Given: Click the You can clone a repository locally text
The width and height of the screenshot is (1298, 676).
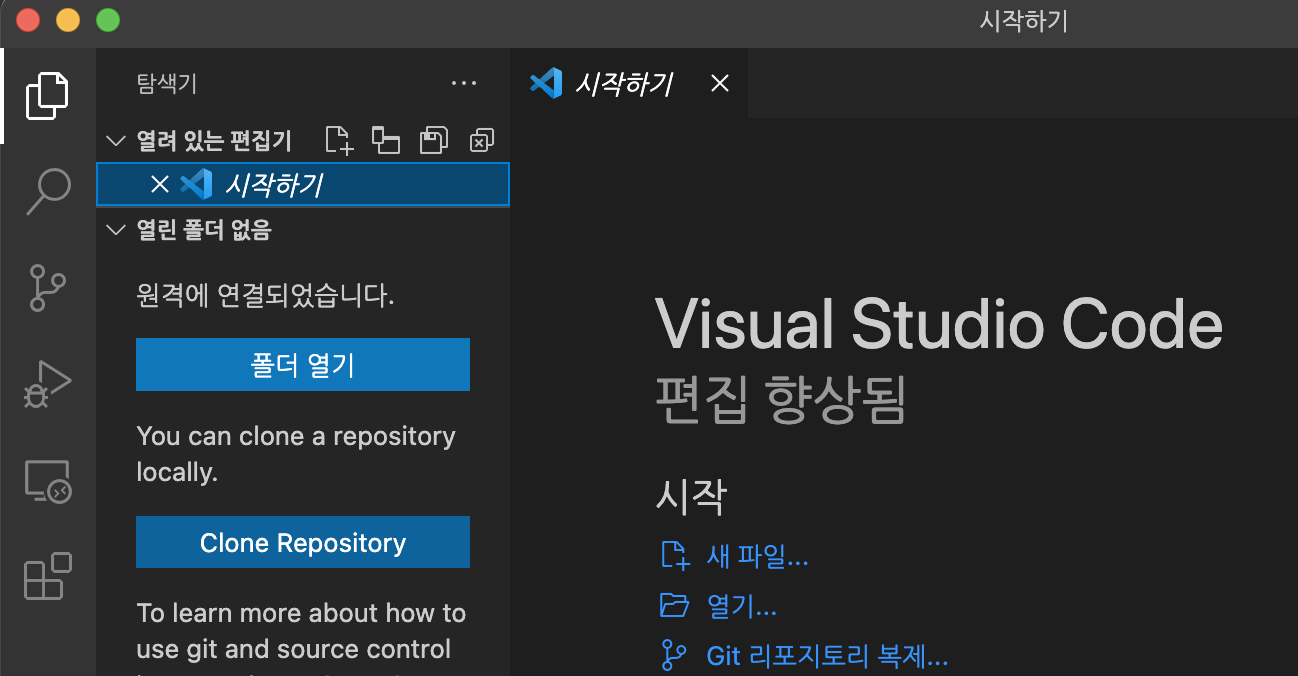Looking at the screenshot, I should 296,454.
